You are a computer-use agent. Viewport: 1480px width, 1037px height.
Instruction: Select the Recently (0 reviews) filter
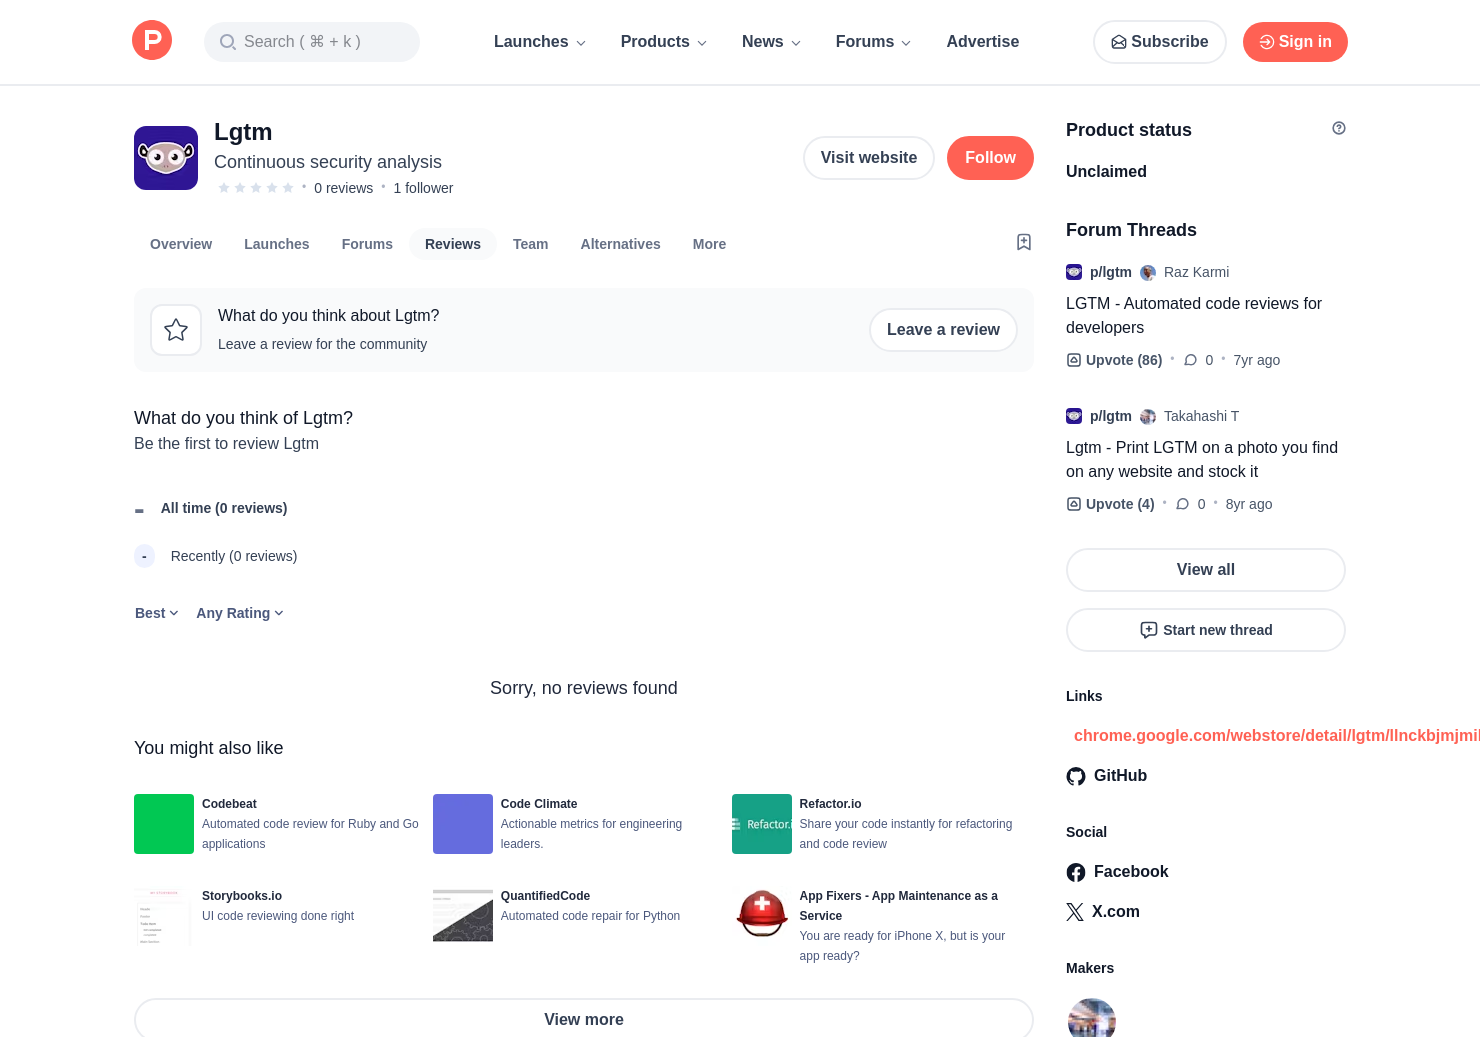pos(233,556)
